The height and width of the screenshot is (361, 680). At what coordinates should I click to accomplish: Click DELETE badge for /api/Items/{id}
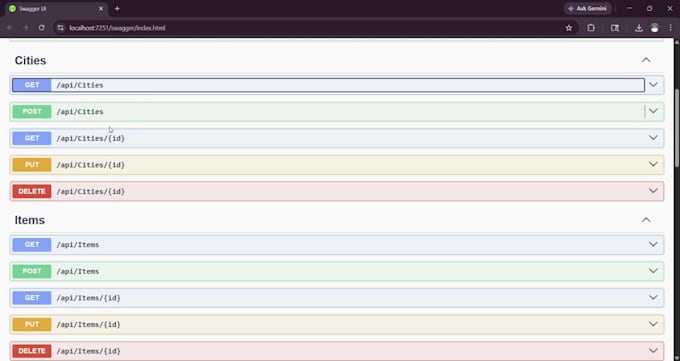[32, 351]
